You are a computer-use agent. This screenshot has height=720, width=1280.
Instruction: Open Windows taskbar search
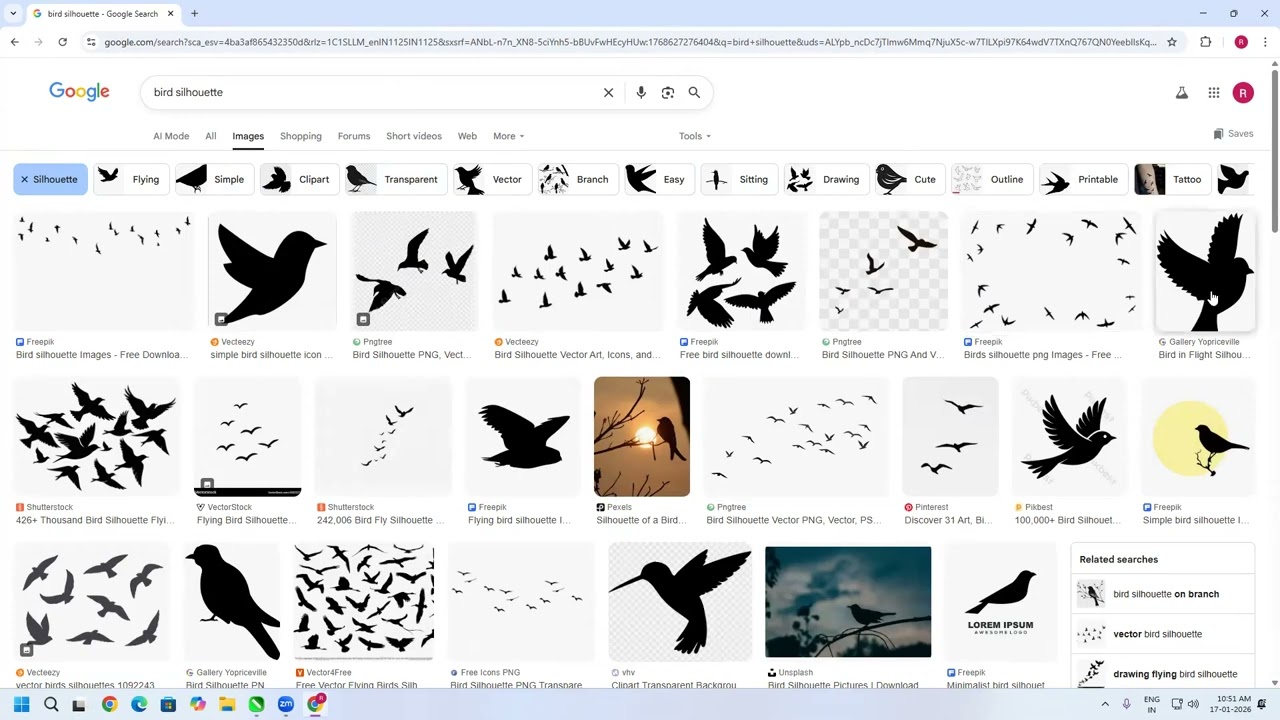click(51, 705)
